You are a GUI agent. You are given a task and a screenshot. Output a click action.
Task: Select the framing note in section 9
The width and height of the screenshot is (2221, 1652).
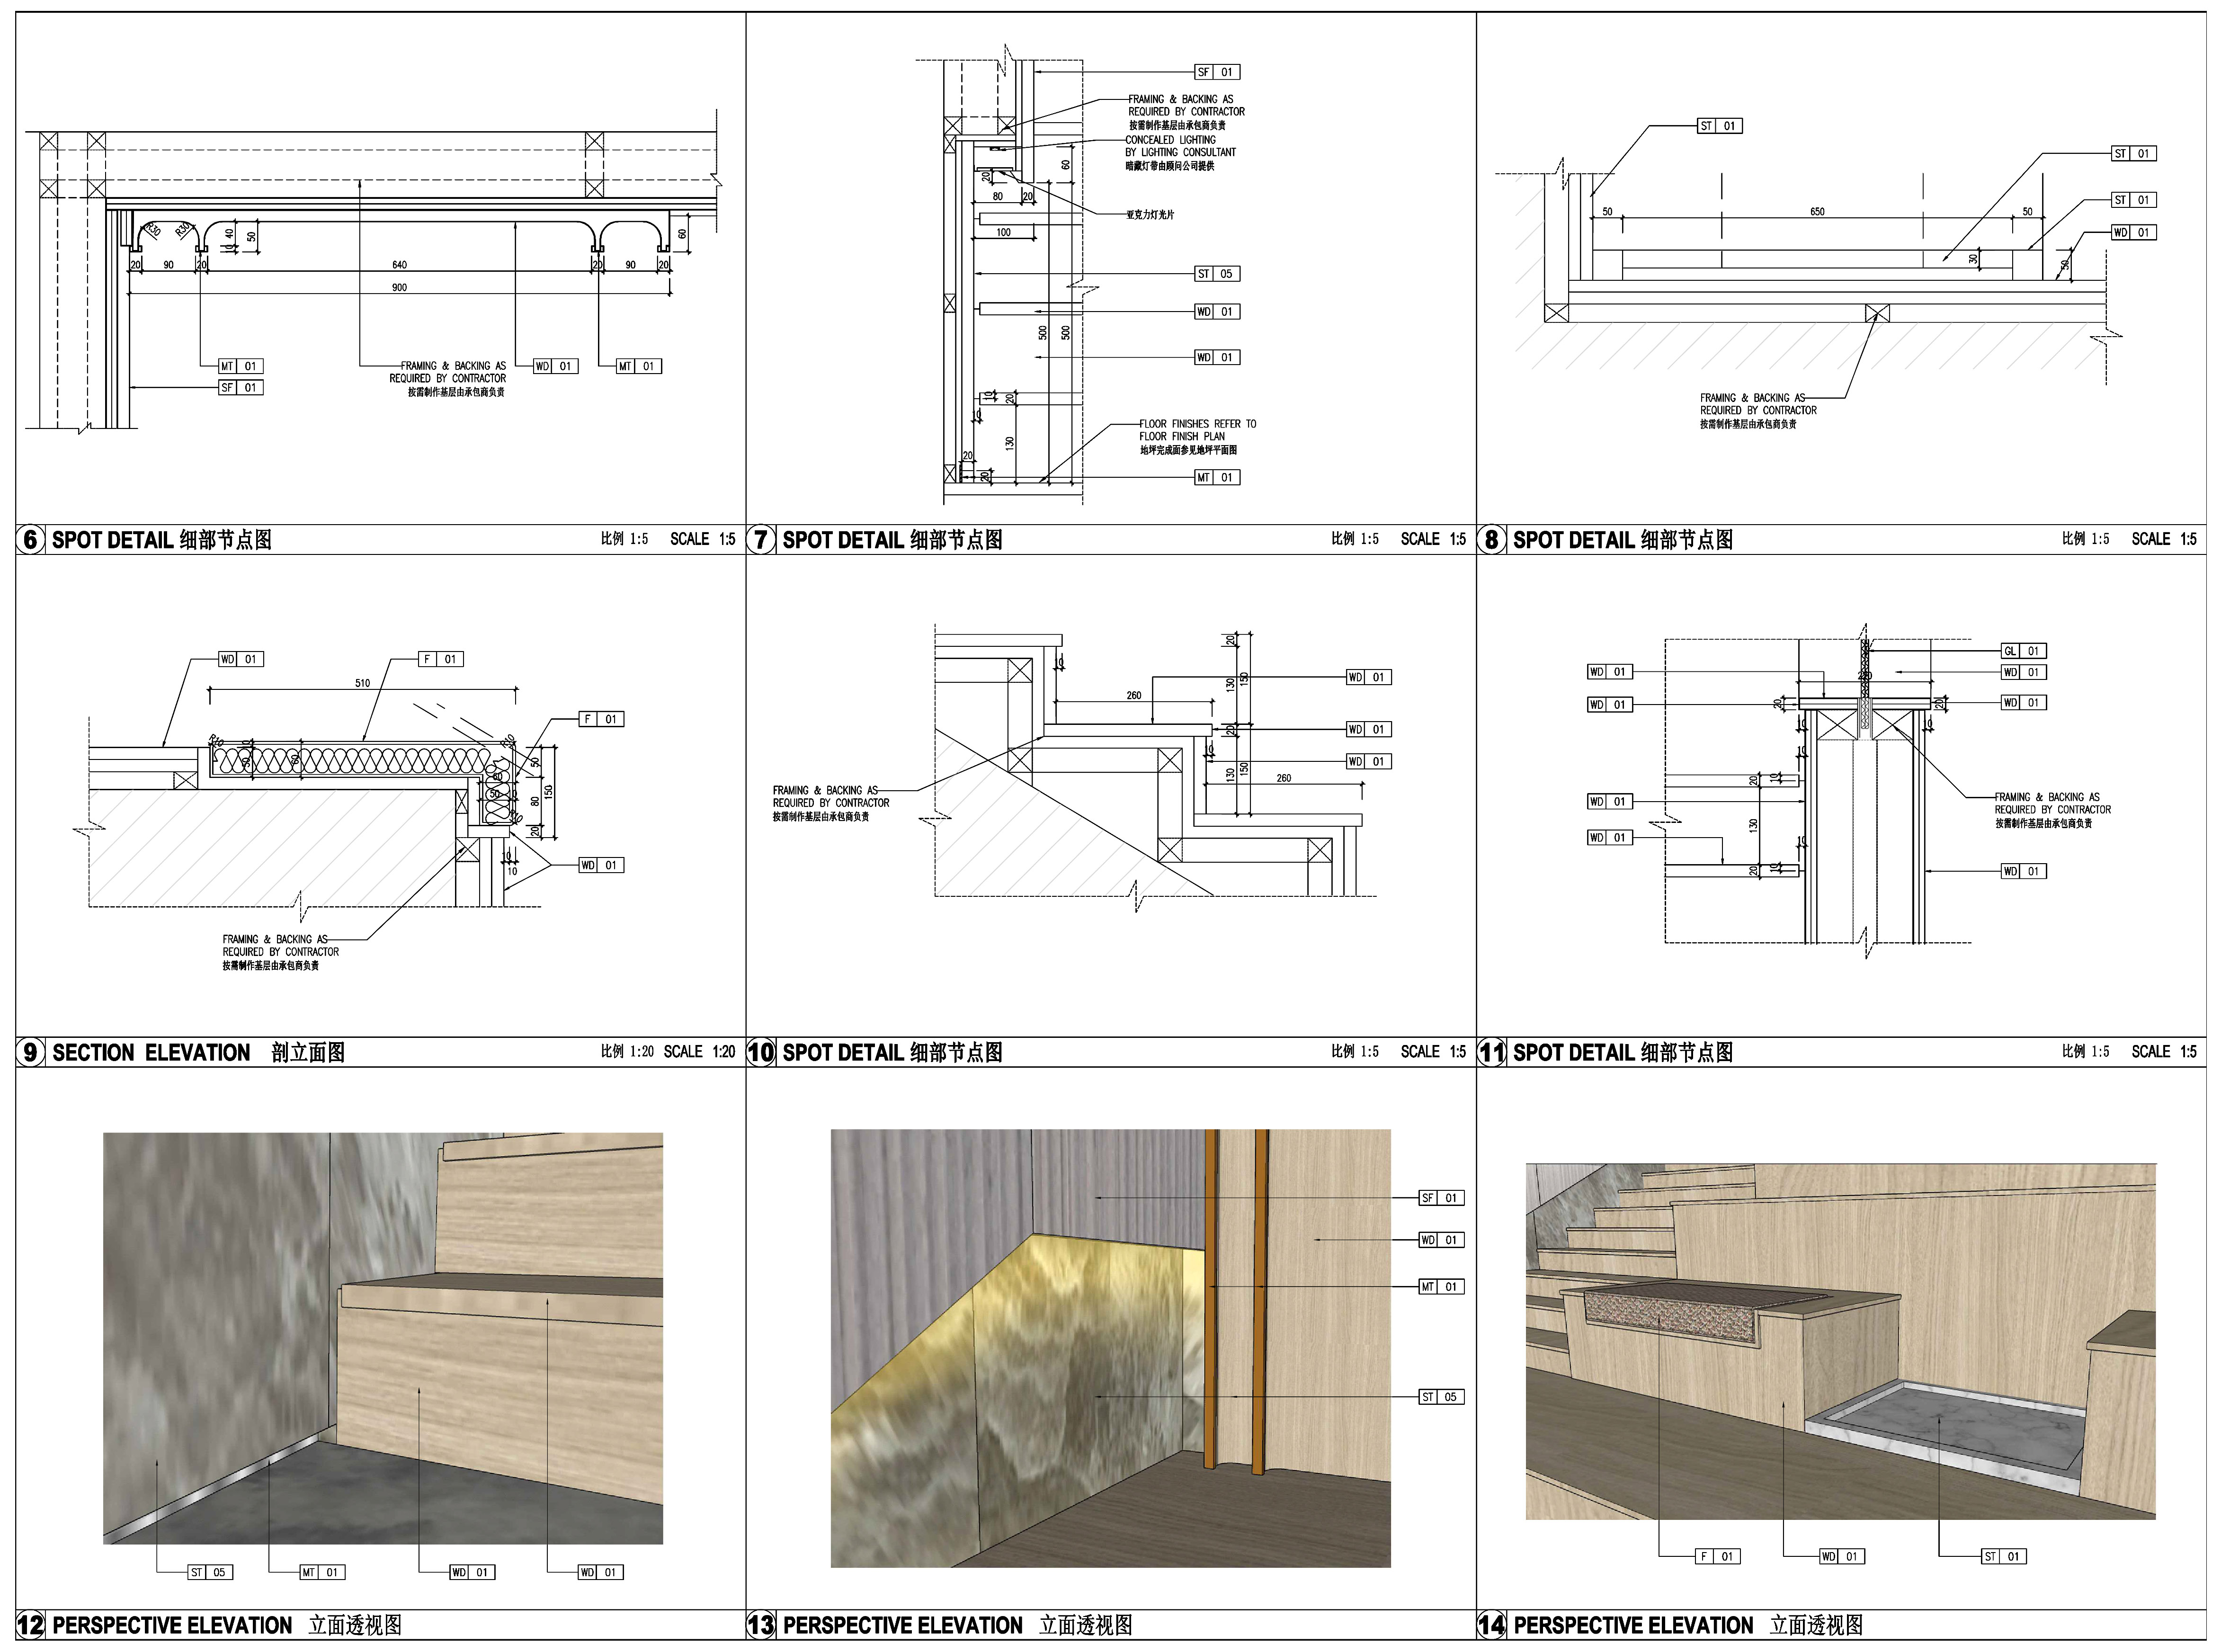click(x=281, y=953)
